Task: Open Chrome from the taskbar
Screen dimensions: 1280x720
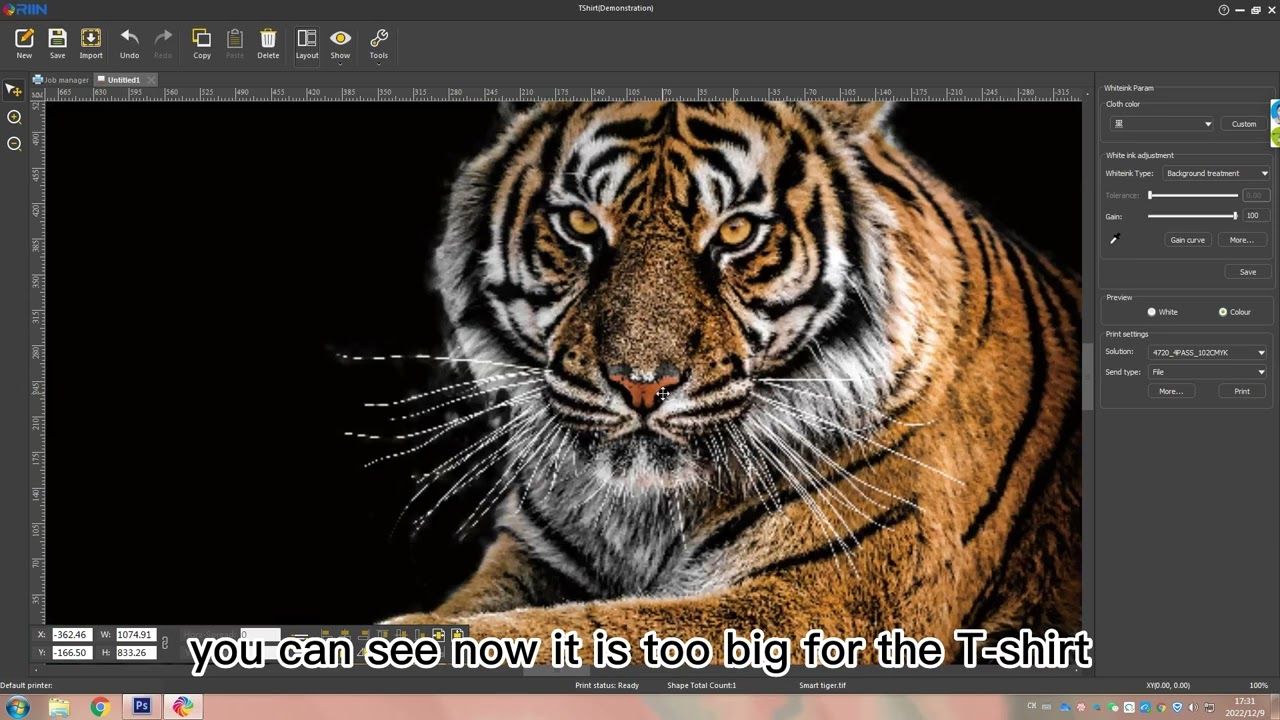Action: tap(100, 707)
